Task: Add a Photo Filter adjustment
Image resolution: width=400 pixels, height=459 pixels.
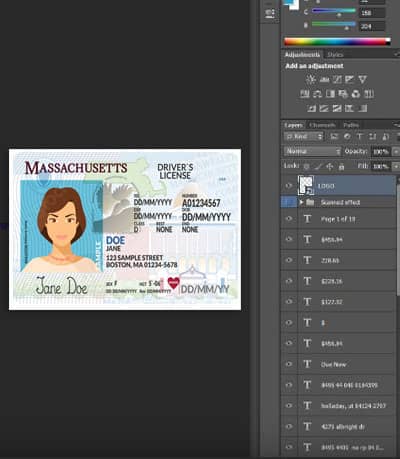Action: coord(343,94)
